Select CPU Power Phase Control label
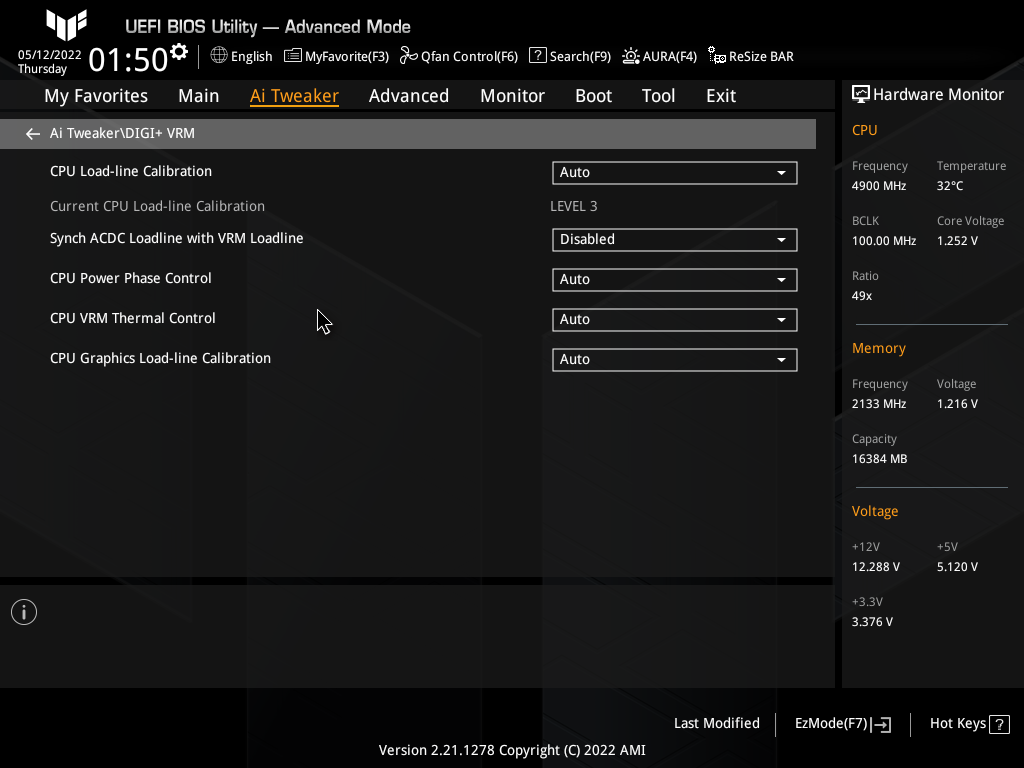Image resolution: width=1024 pixels, height=768 pixels. coord(131,278)
